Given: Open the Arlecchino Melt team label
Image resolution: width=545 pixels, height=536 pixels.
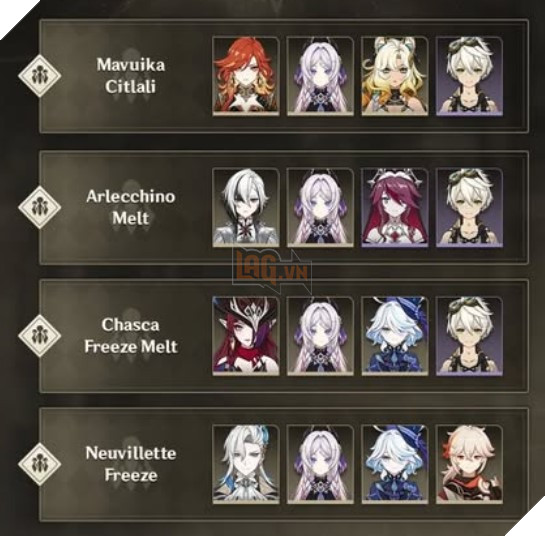Looking at the screenshot, I should [131, 207].
